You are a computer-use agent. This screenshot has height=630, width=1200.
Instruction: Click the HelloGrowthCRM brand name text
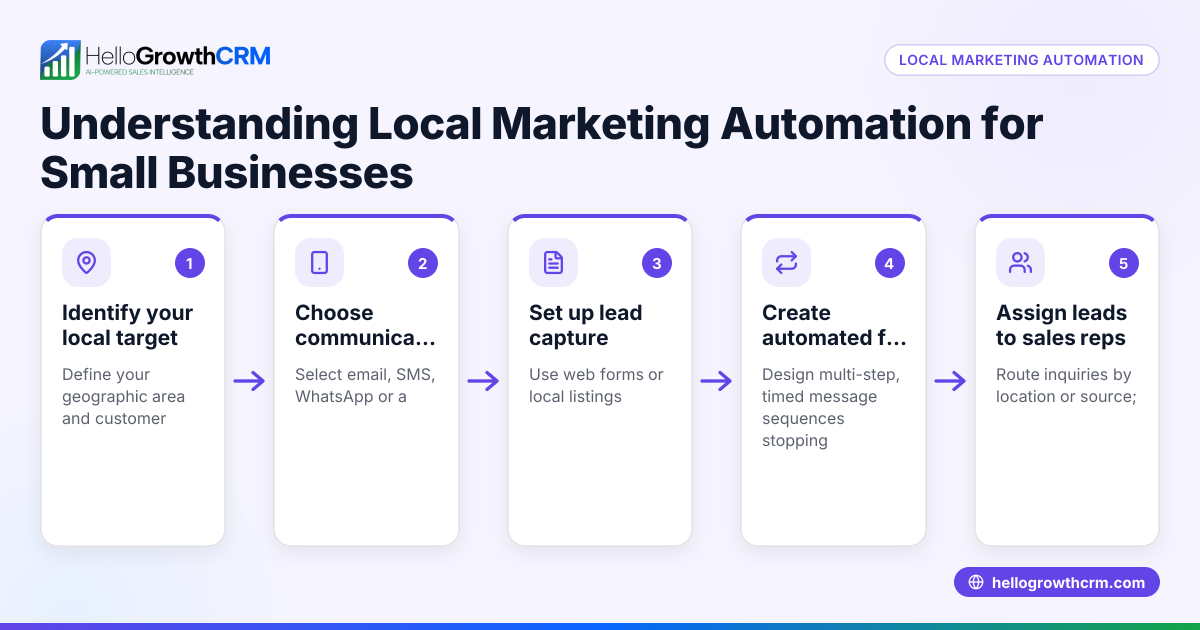(x=178, y=55)
